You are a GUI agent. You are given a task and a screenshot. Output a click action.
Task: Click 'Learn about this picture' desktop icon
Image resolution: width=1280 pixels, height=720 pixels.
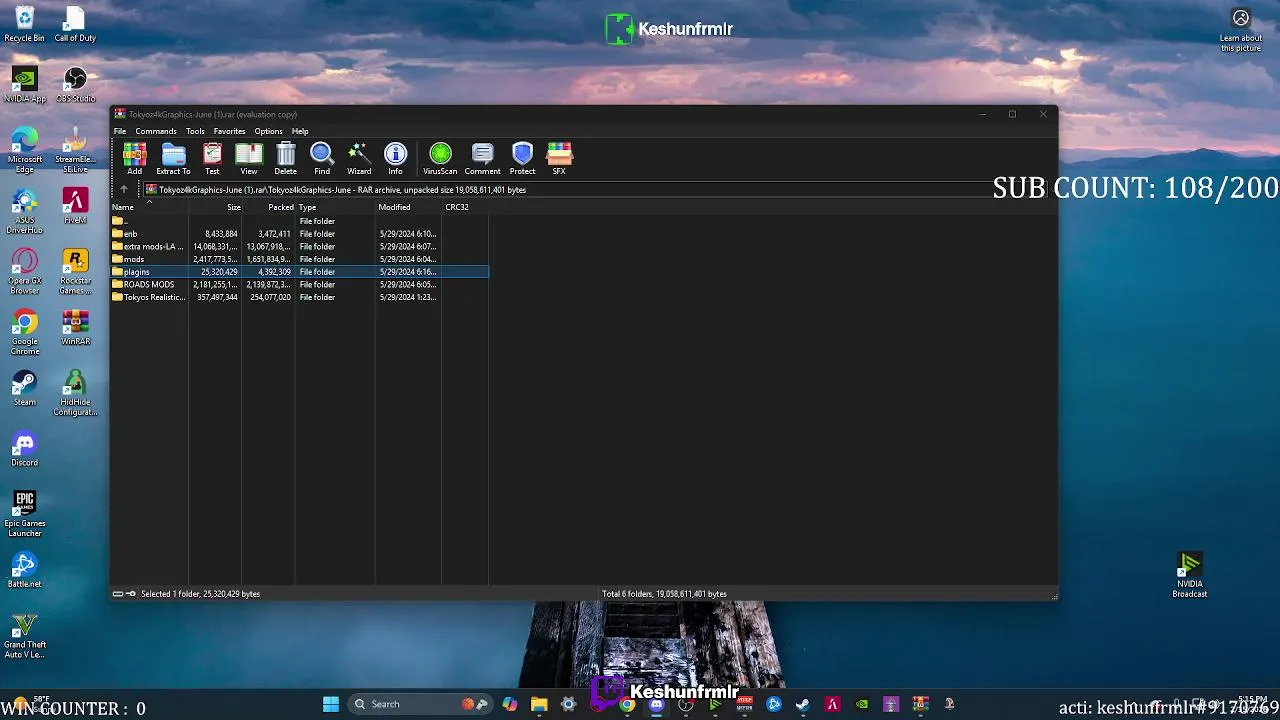pos(1241,30)
